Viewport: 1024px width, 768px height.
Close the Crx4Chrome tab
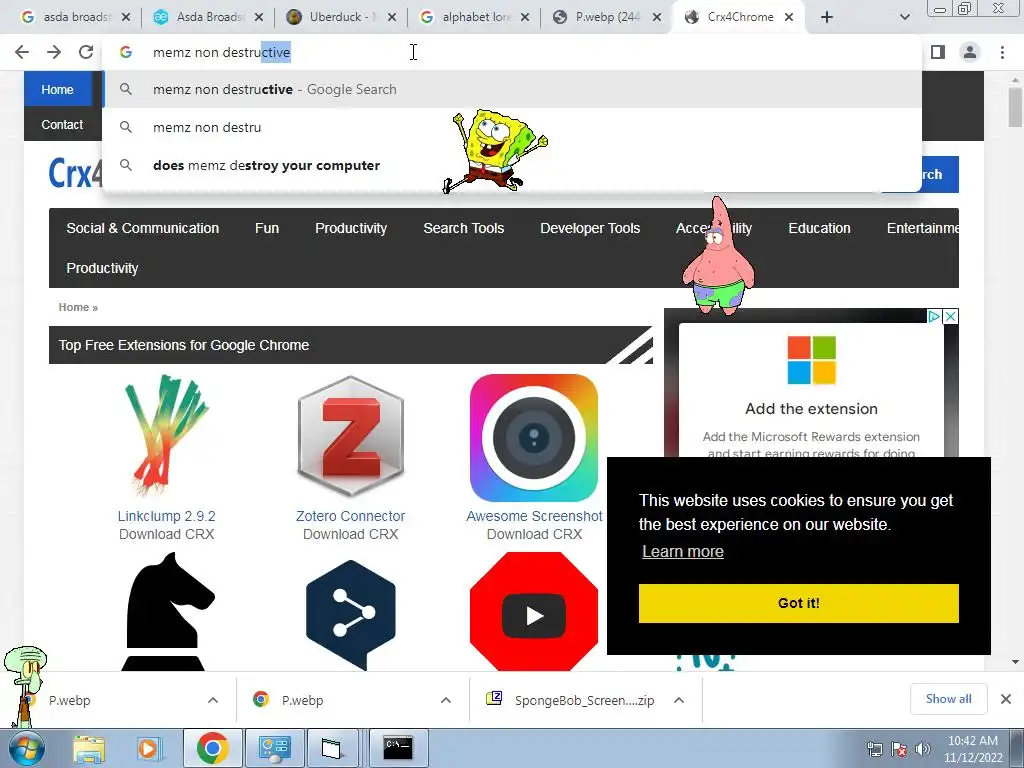(789, 17)
